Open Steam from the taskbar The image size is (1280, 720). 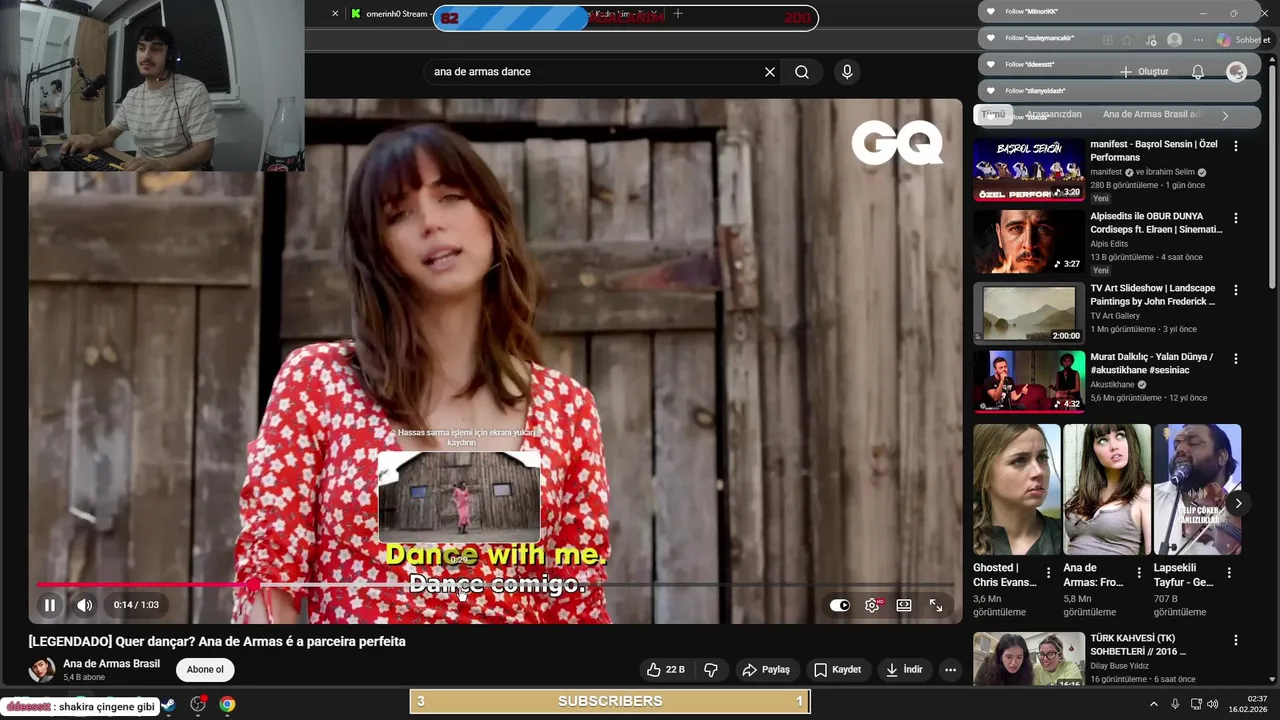coord(168,705)
